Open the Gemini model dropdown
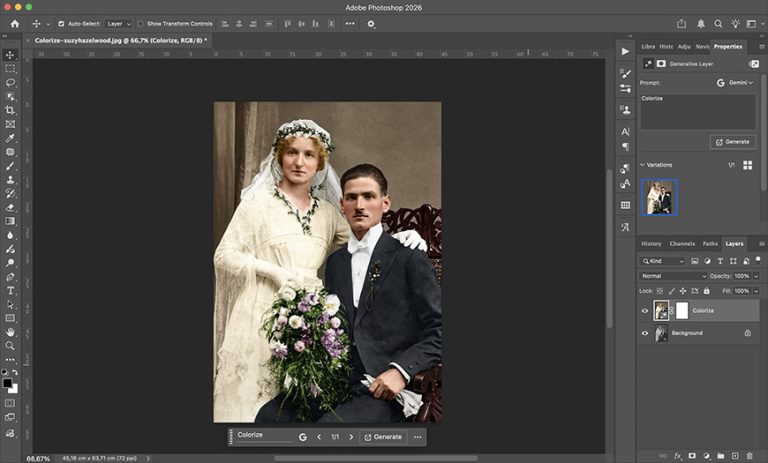The height and width of the screenshot is (463, 768). [x=734, y=83]
